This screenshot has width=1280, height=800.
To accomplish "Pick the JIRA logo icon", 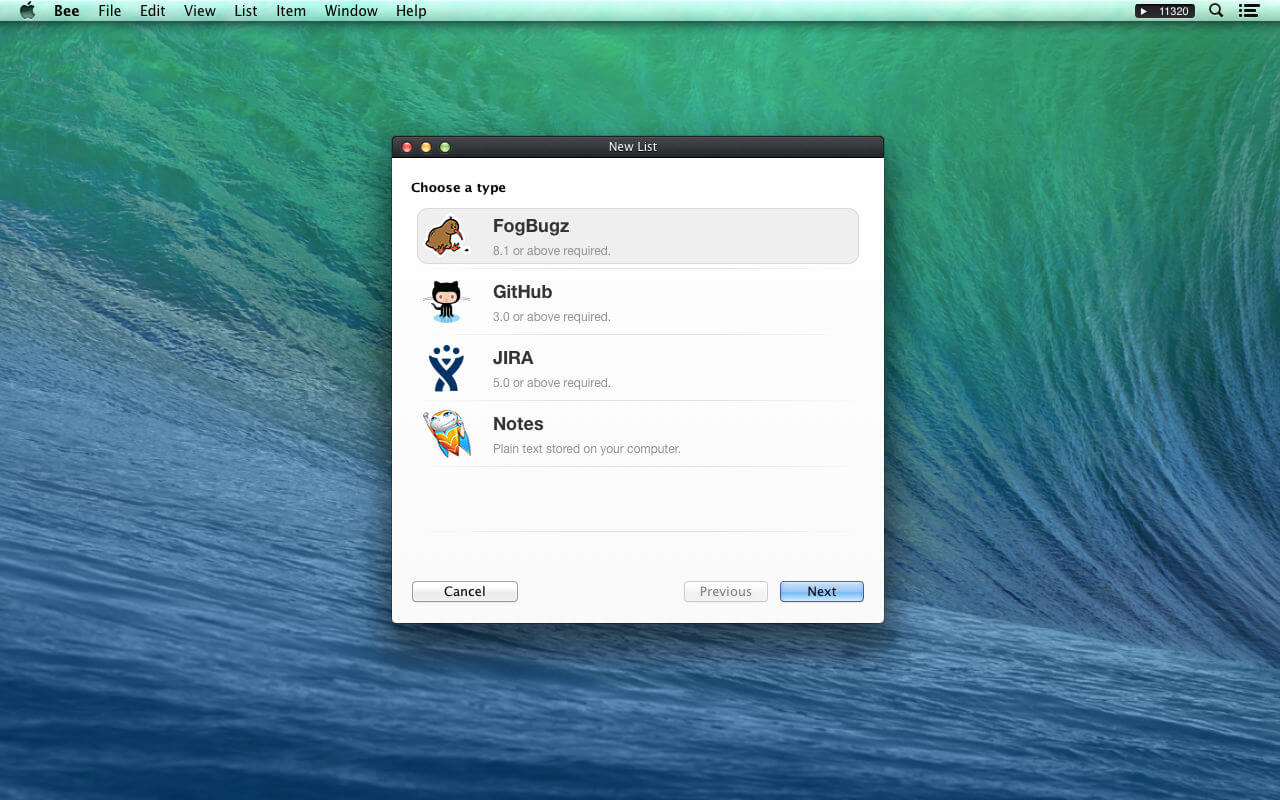I will point(446,368).
